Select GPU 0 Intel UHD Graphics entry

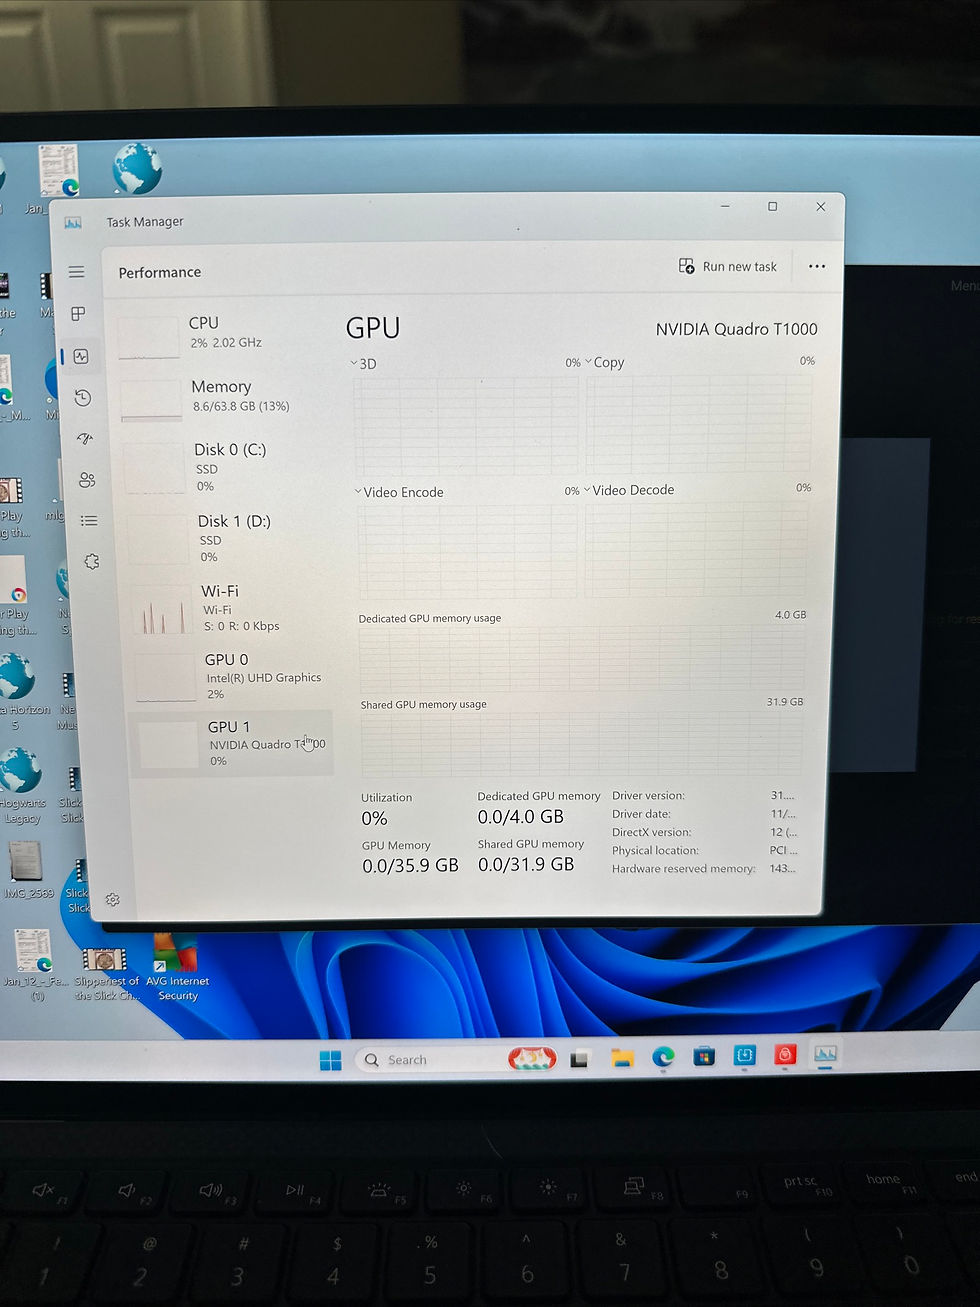(x=234, y=676)
